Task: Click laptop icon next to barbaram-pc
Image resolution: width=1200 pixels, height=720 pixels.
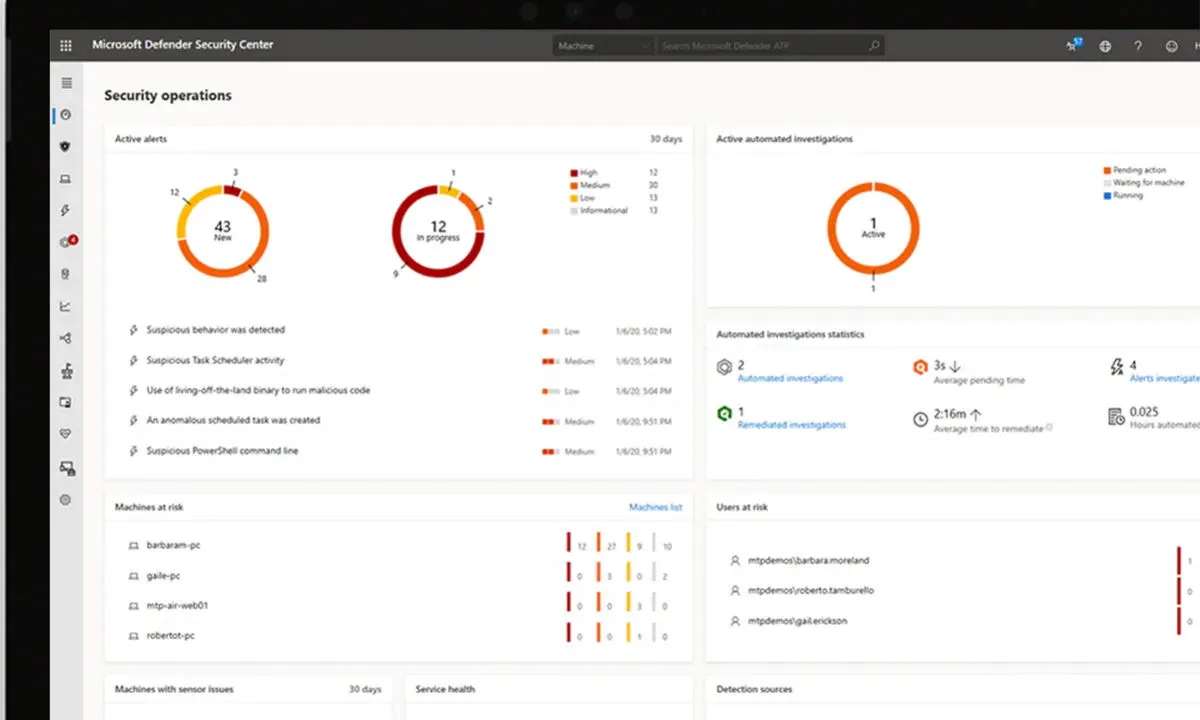Action: (x=133, y=546)
